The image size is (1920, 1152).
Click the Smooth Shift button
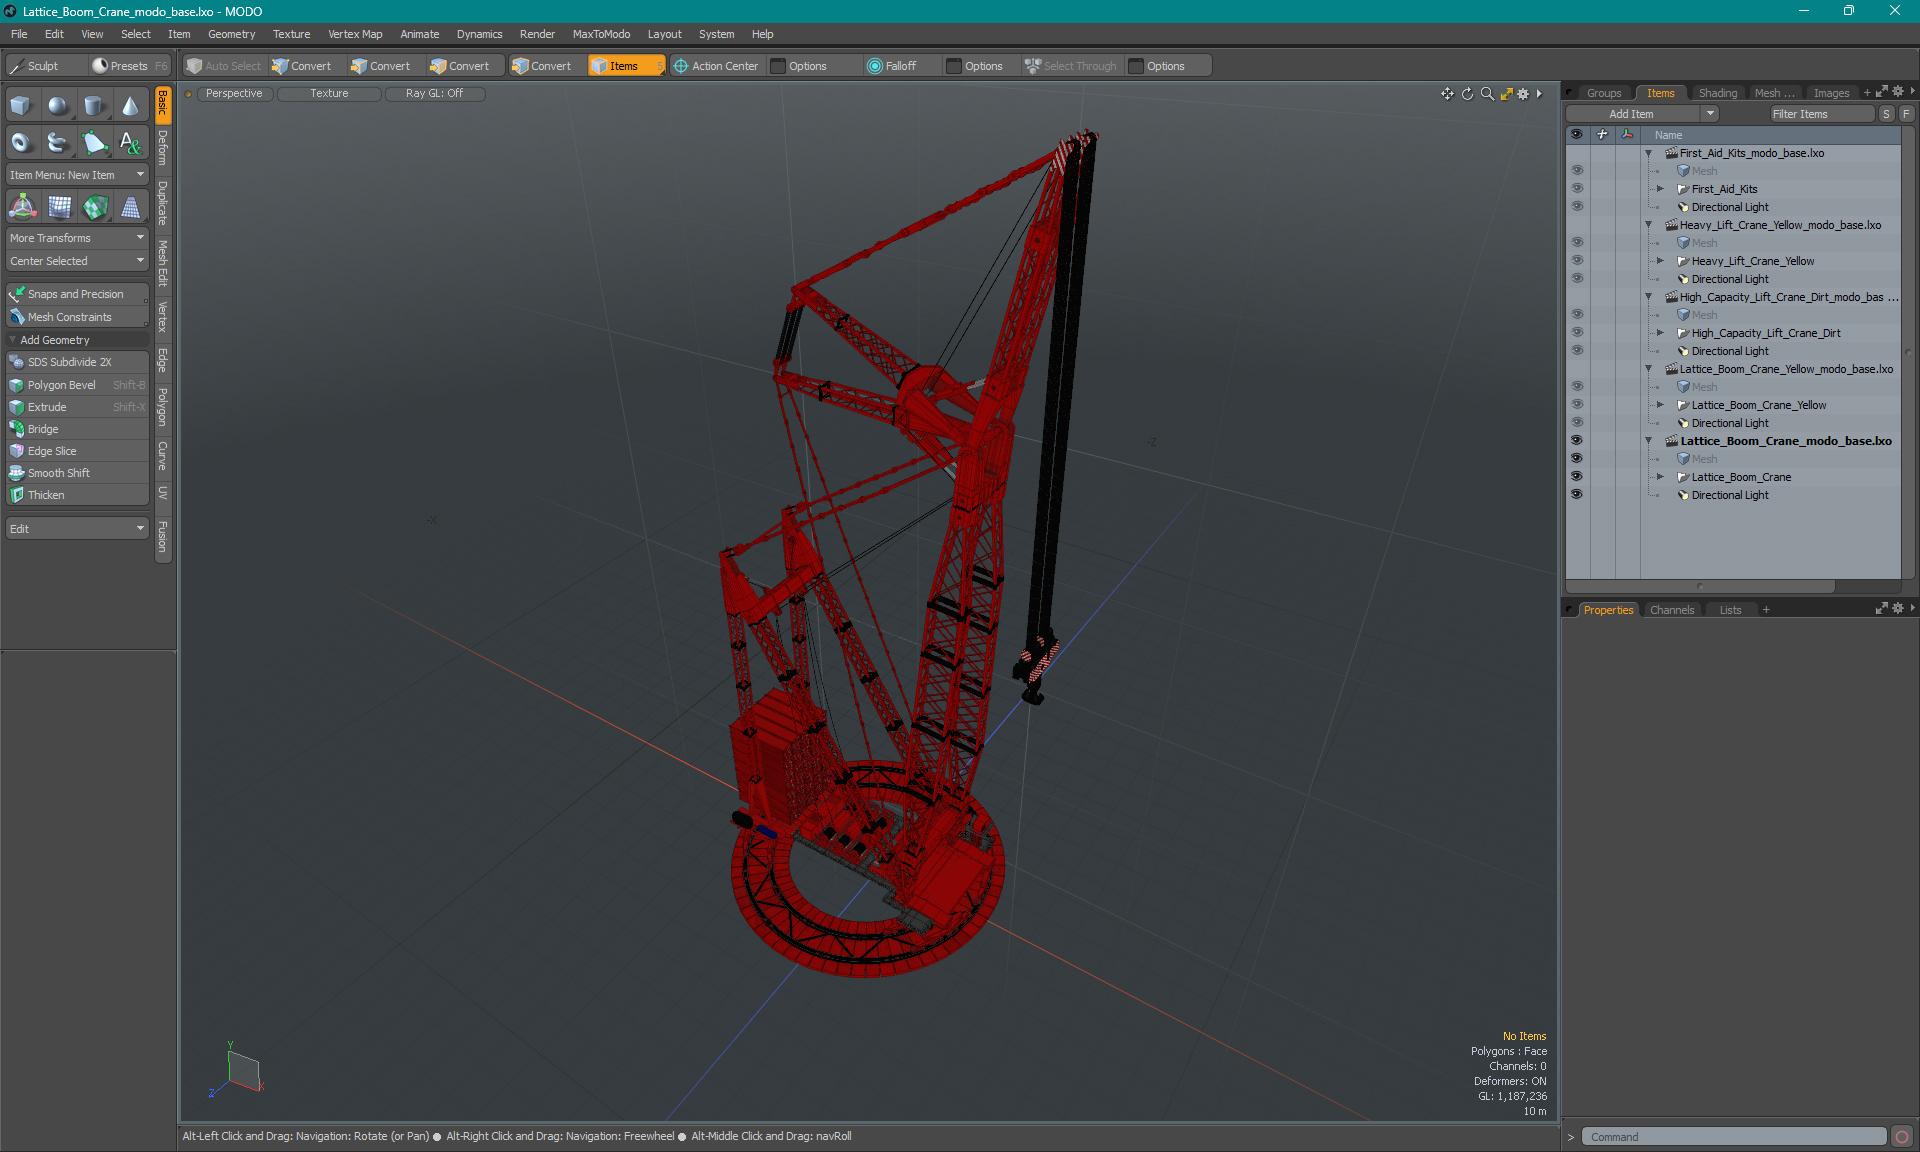click(x=78, y=473)
